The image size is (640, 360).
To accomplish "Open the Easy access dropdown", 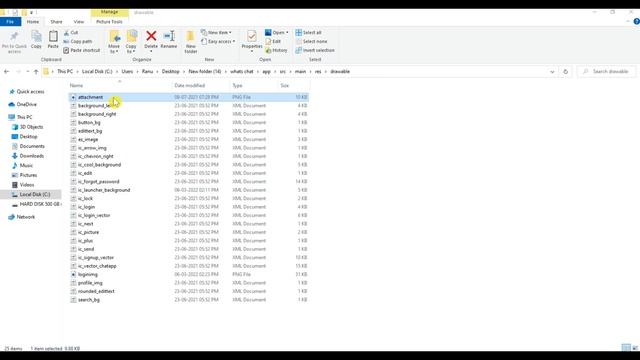I will click(x=218, y=42).
